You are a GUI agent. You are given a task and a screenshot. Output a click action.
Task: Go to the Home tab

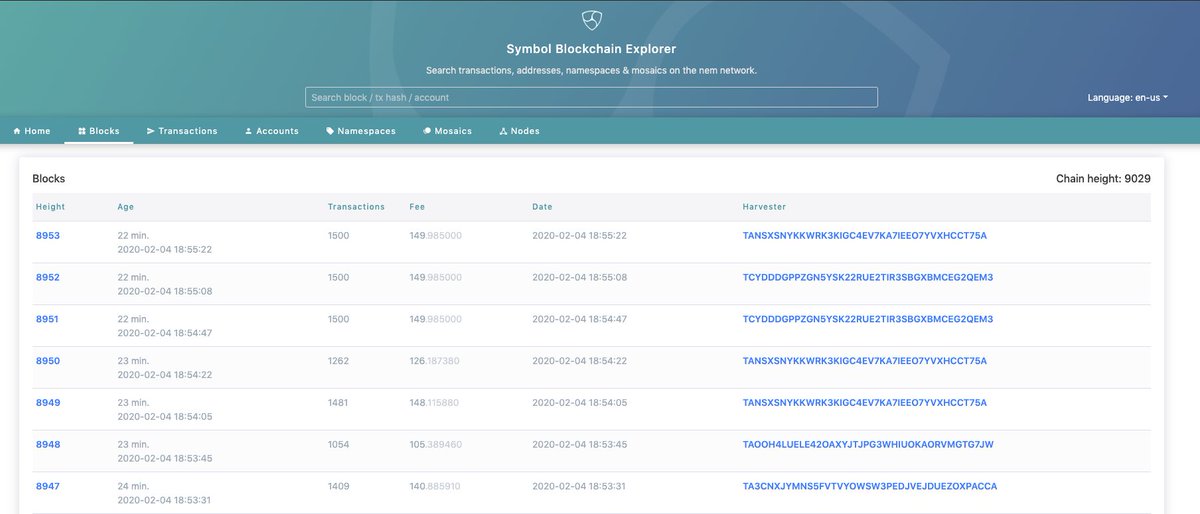32,131
